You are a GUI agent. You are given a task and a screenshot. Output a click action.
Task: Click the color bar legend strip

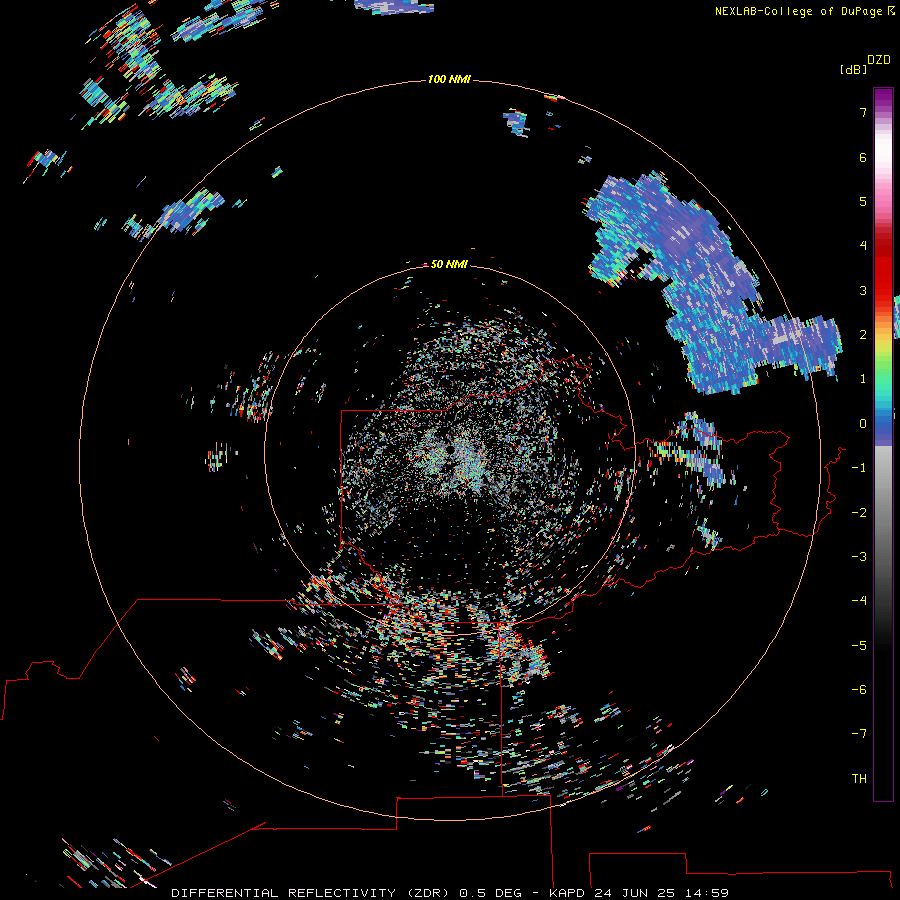(x=883, y=444)
